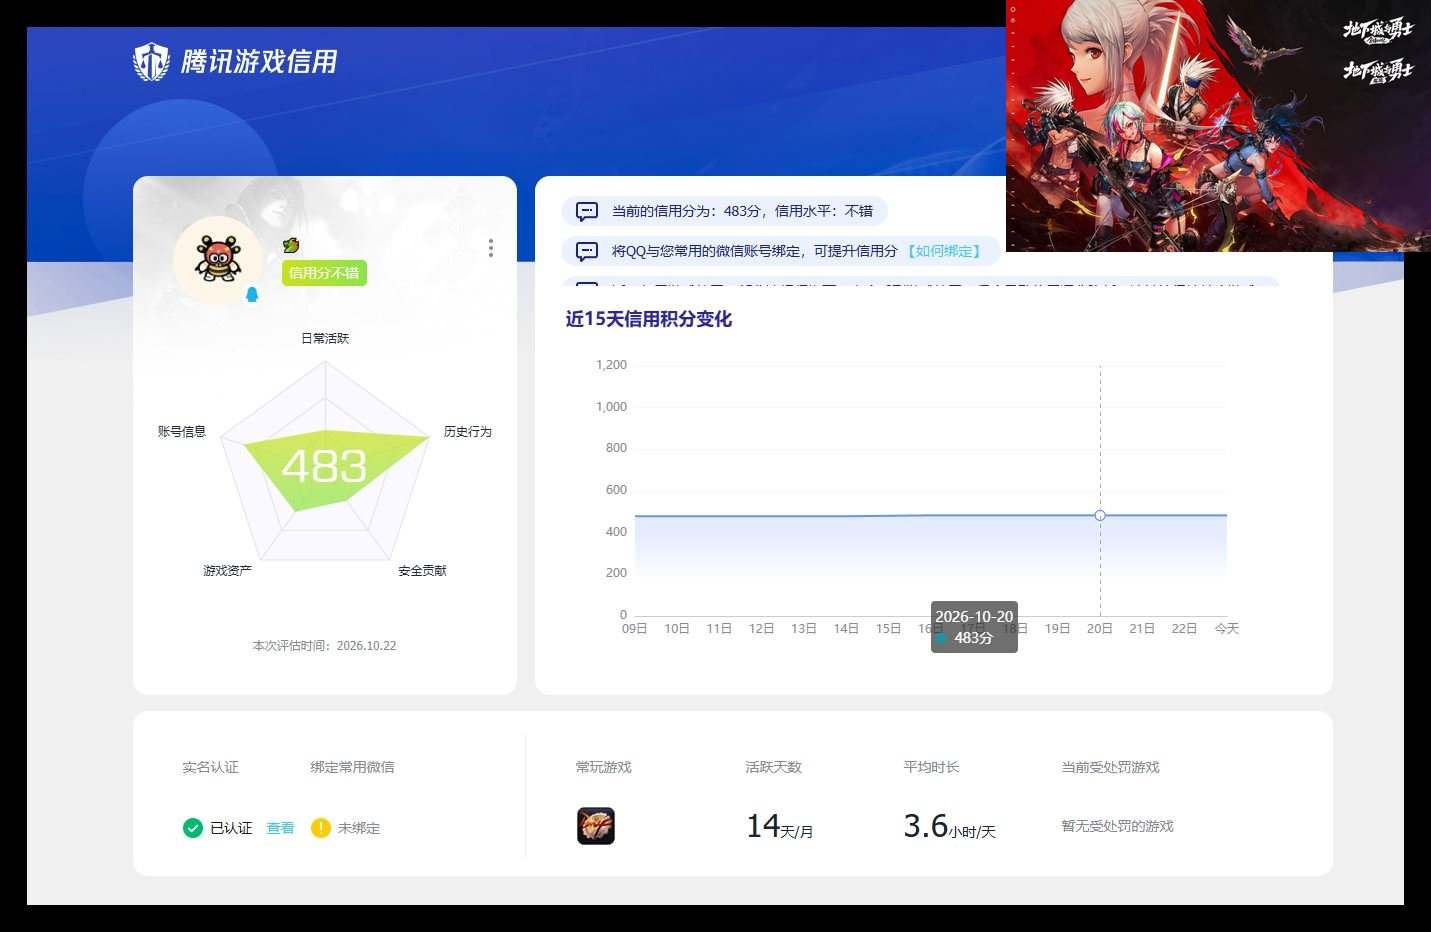
Task: Click the small green nickname icon
Action: (291, 245)
